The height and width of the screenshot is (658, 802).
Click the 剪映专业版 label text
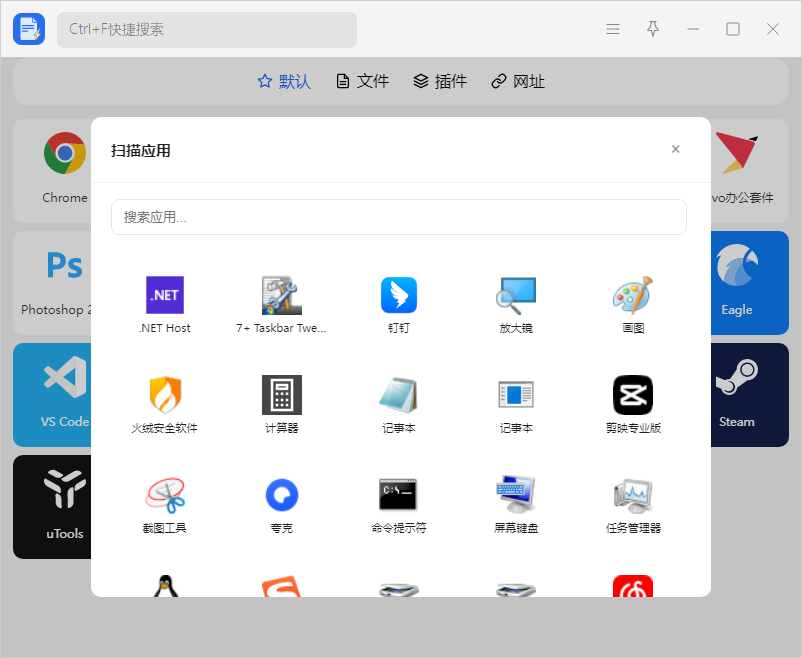[633, 428]
